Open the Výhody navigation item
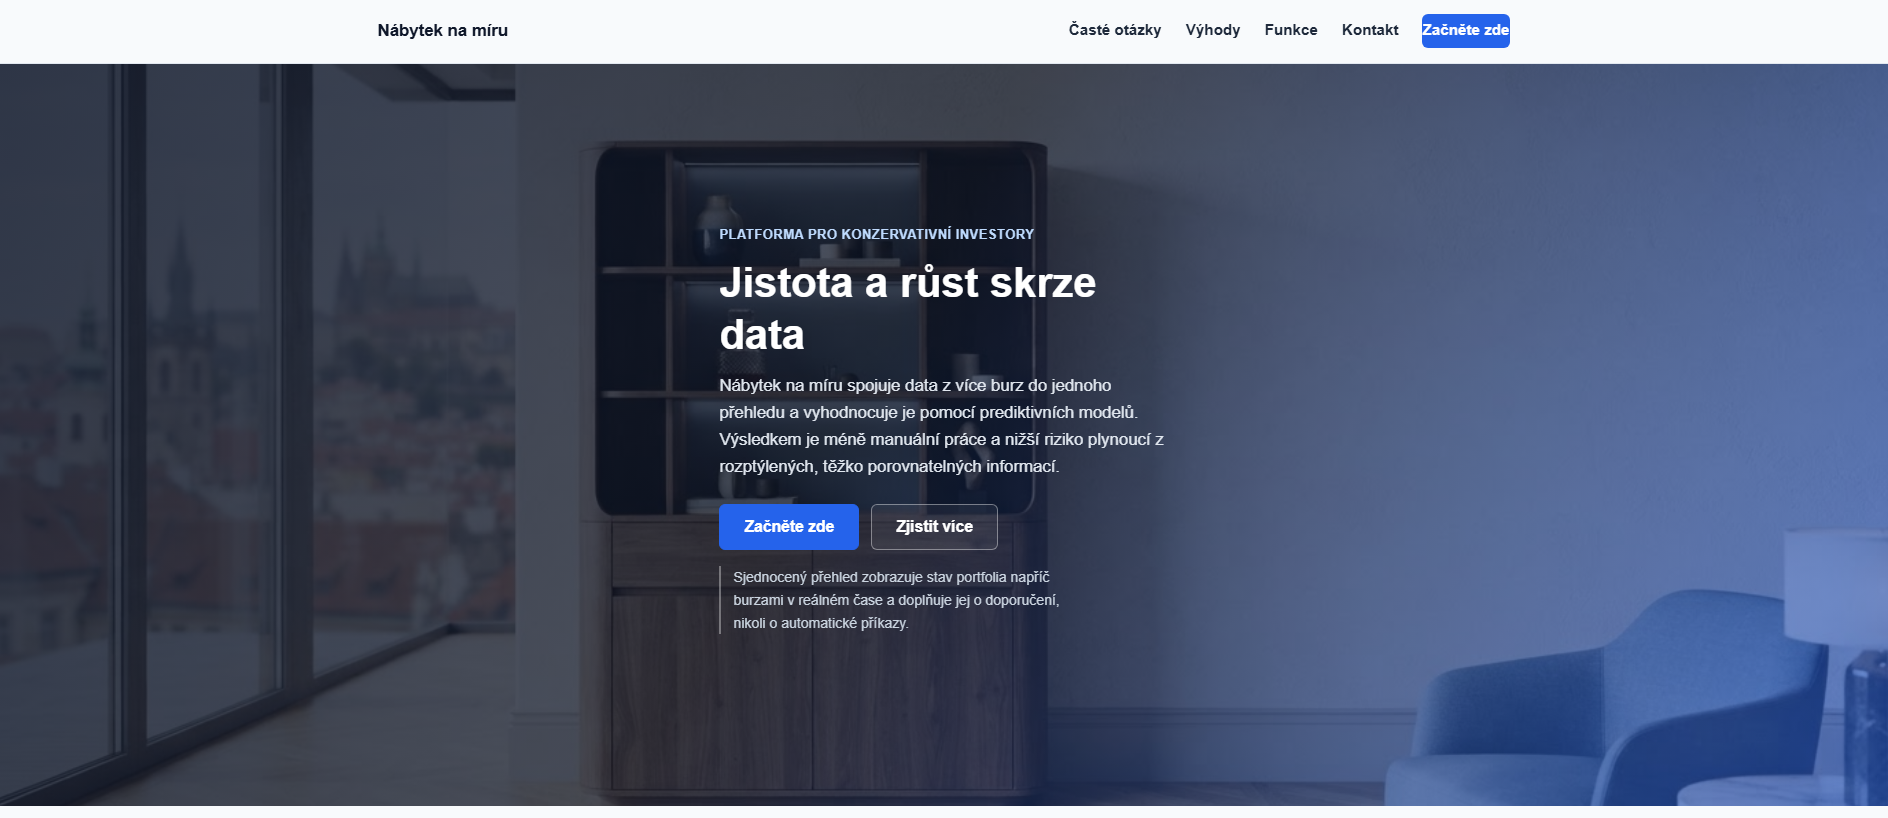 [1212, 30]
